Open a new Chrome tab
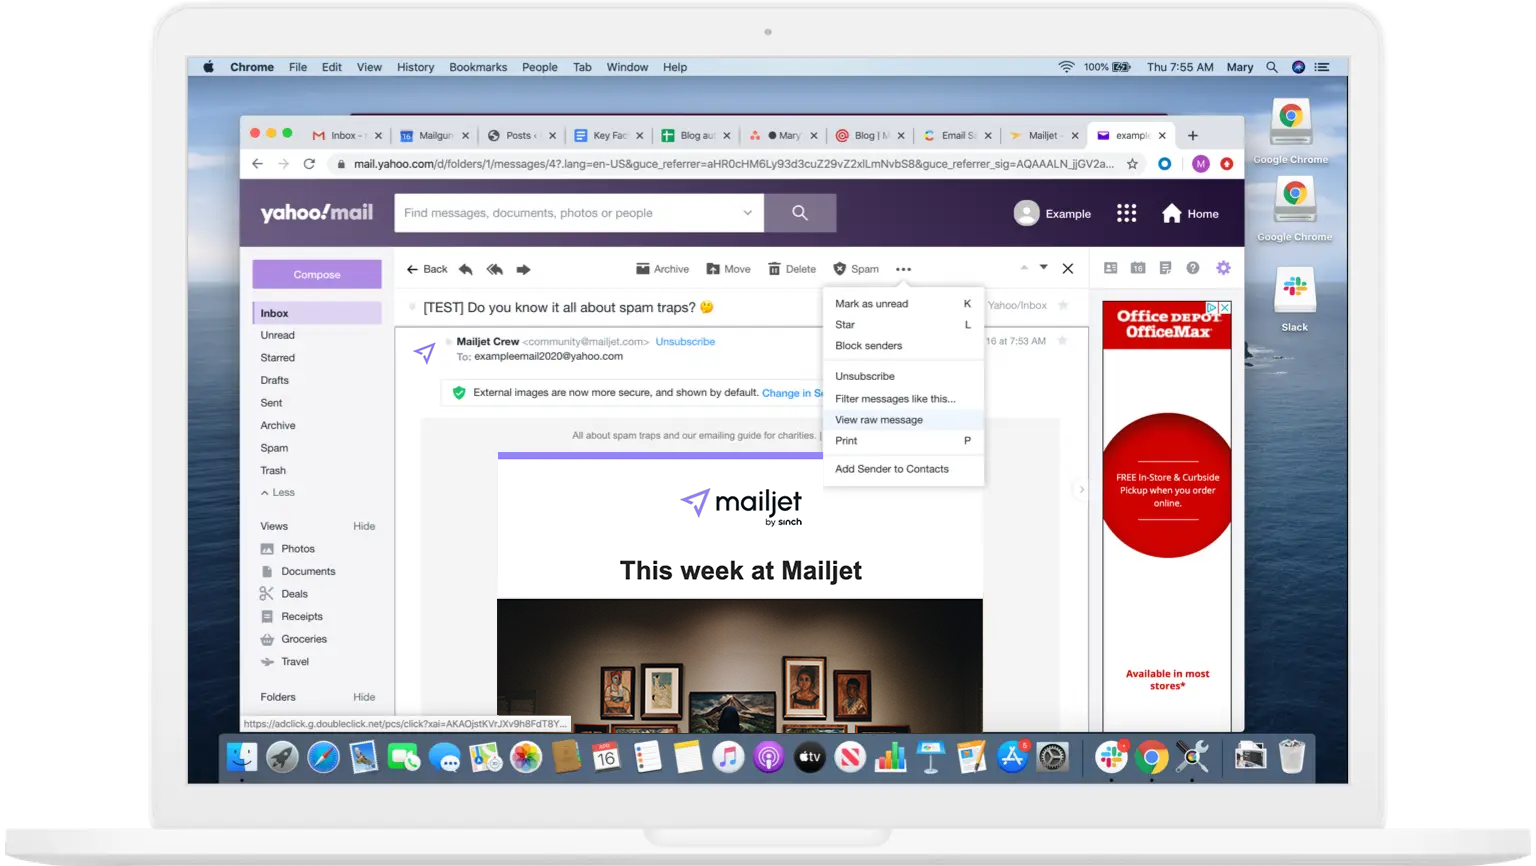This screenshot has height=866, width=1536. pos(1192,136)
